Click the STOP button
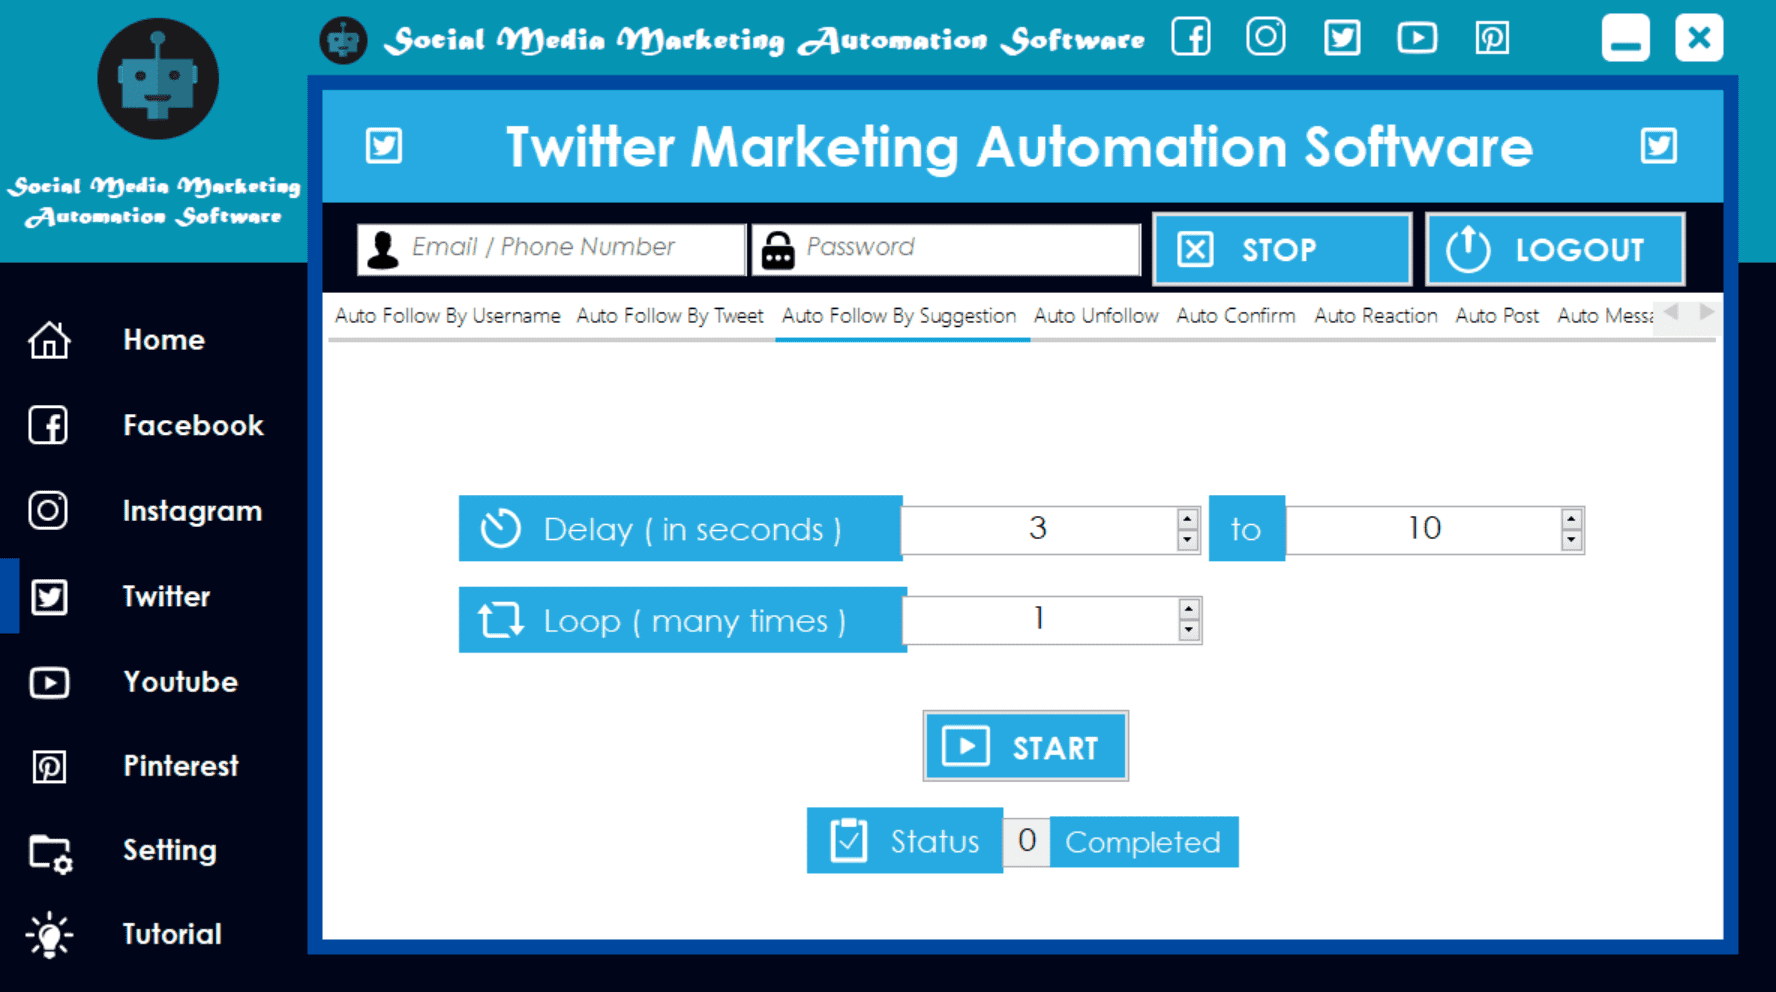1776x992 pixels. (1281, 249)
